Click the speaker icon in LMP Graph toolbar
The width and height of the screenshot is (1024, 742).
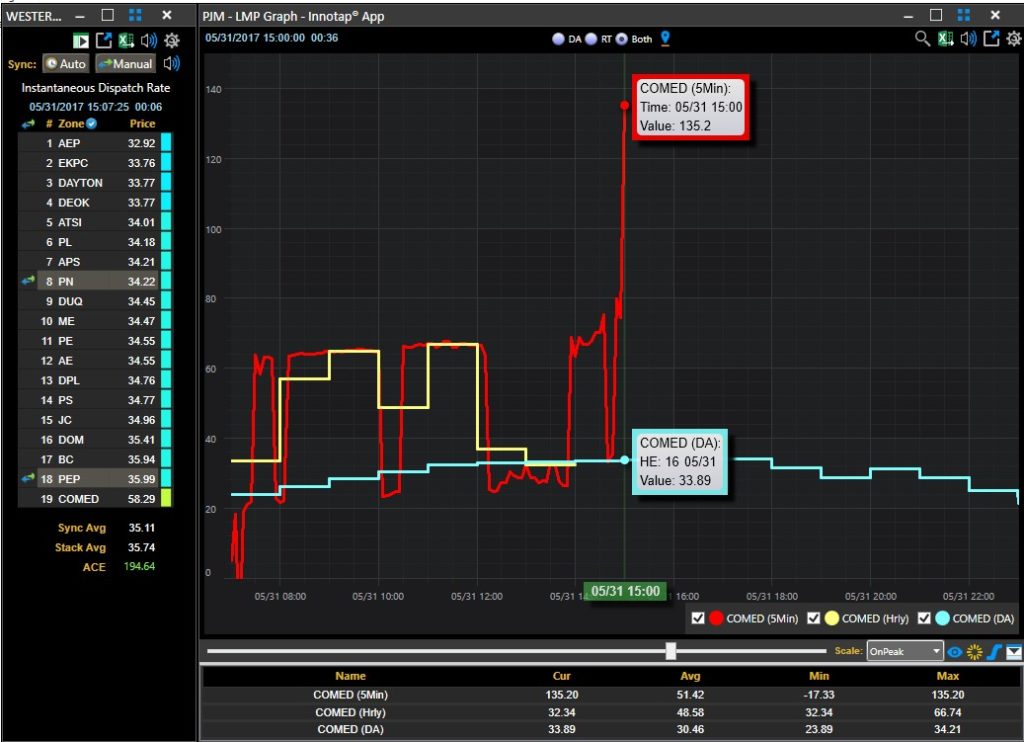968,39
